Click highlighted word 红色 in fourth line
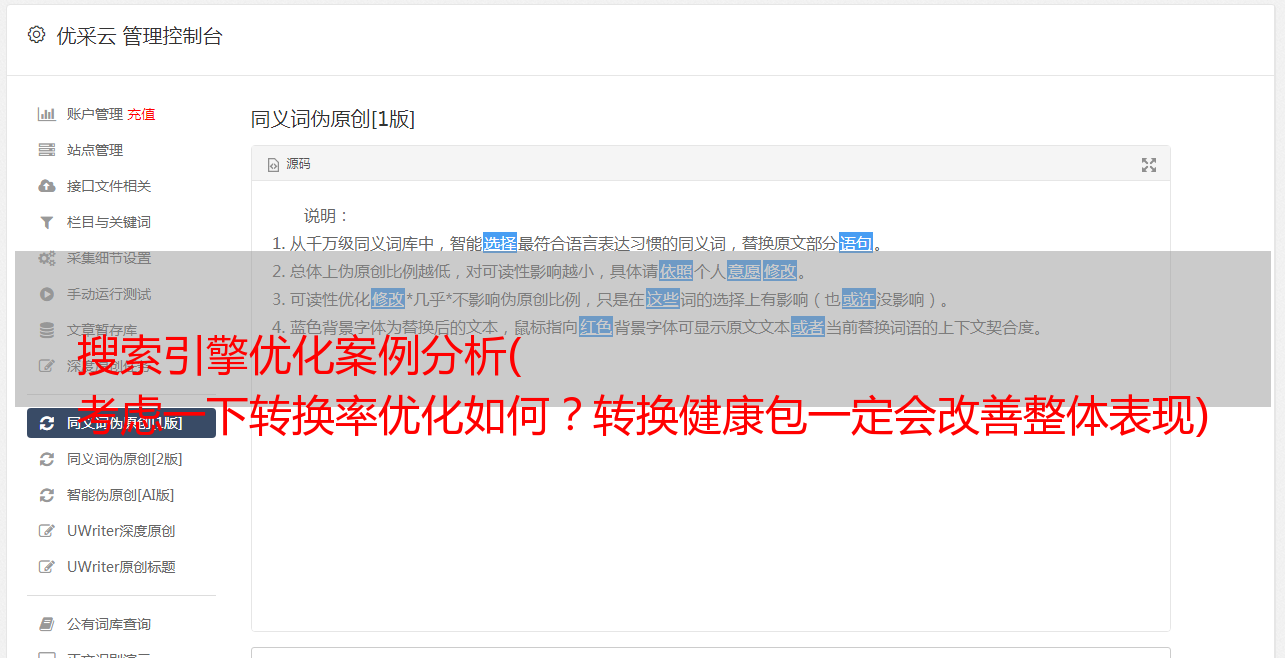Viewport: 1285px width, 658px height. (x=596, y=327)
